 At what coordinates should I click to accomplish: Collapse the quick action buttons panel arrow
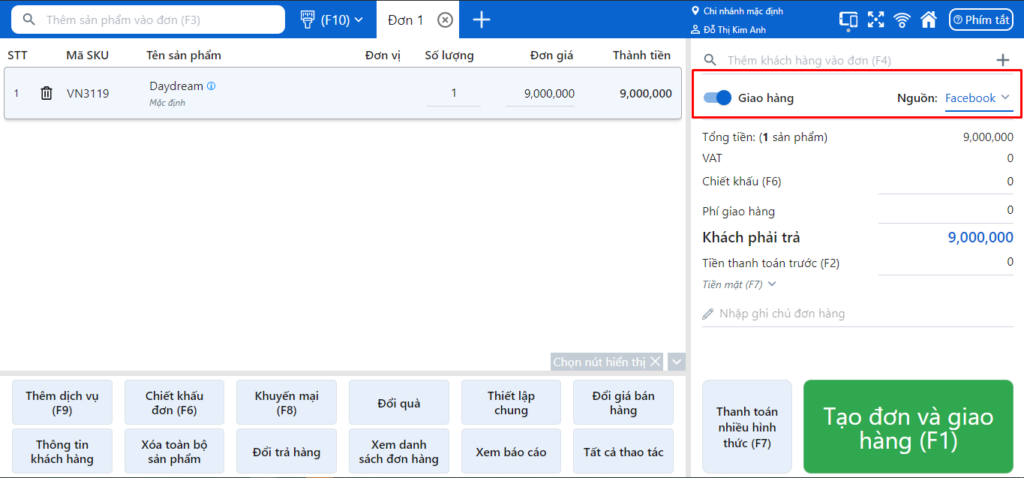[x=677, y=362]
